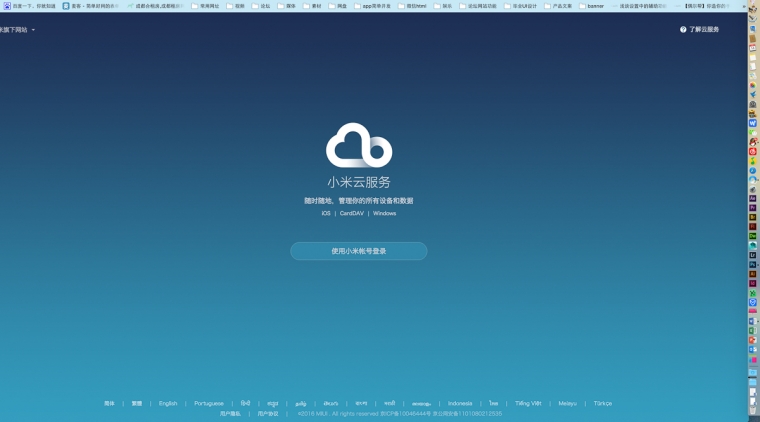The image size is (760, 422).
Task: Open the blue W app in dock
Action: (753, 123)
